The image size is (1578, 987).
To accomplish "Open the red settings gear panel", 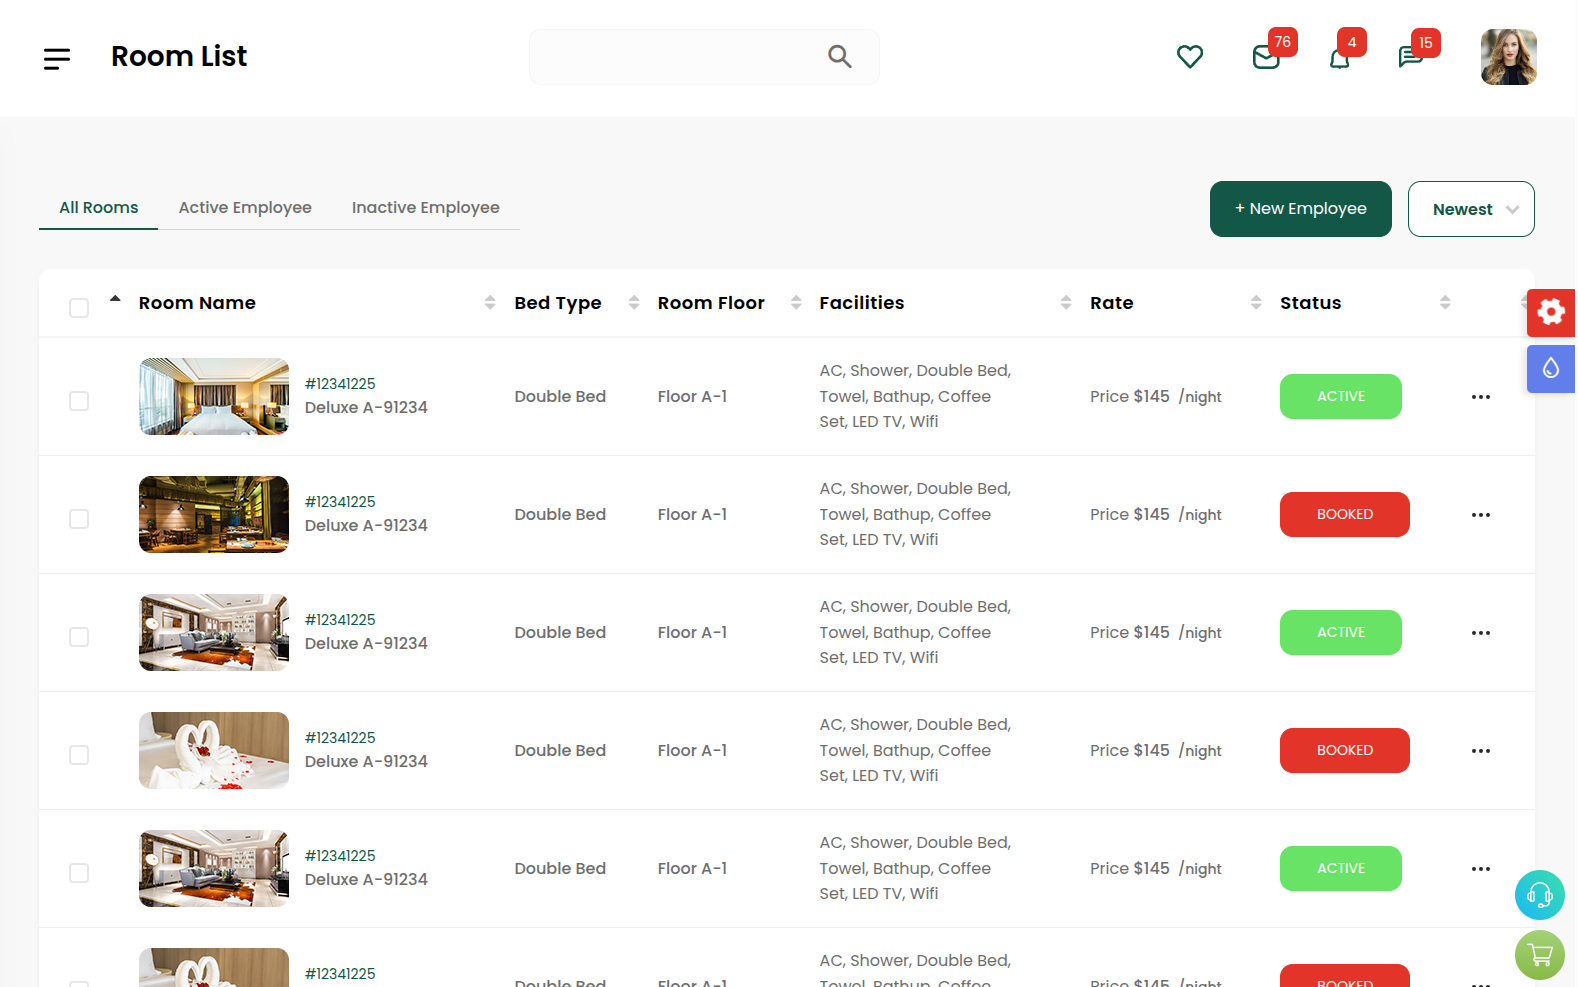I will tap(1551, 312).
